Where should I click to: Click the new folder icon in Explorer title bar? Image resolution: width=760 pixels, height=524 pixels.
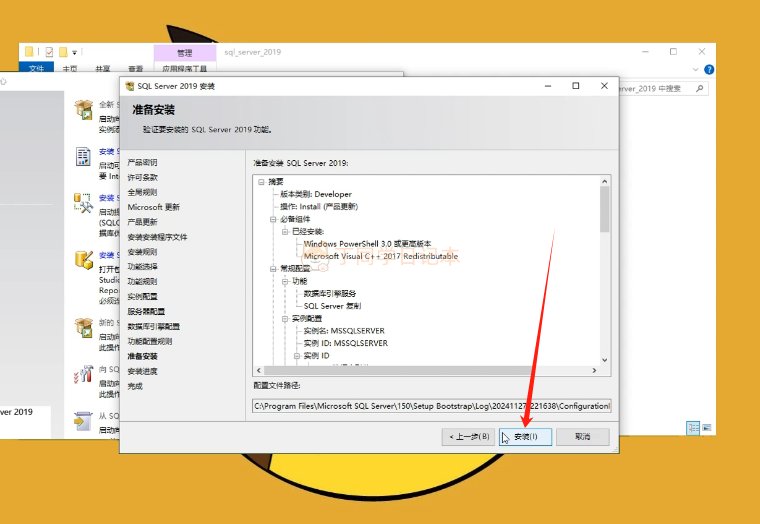point(63,51)
